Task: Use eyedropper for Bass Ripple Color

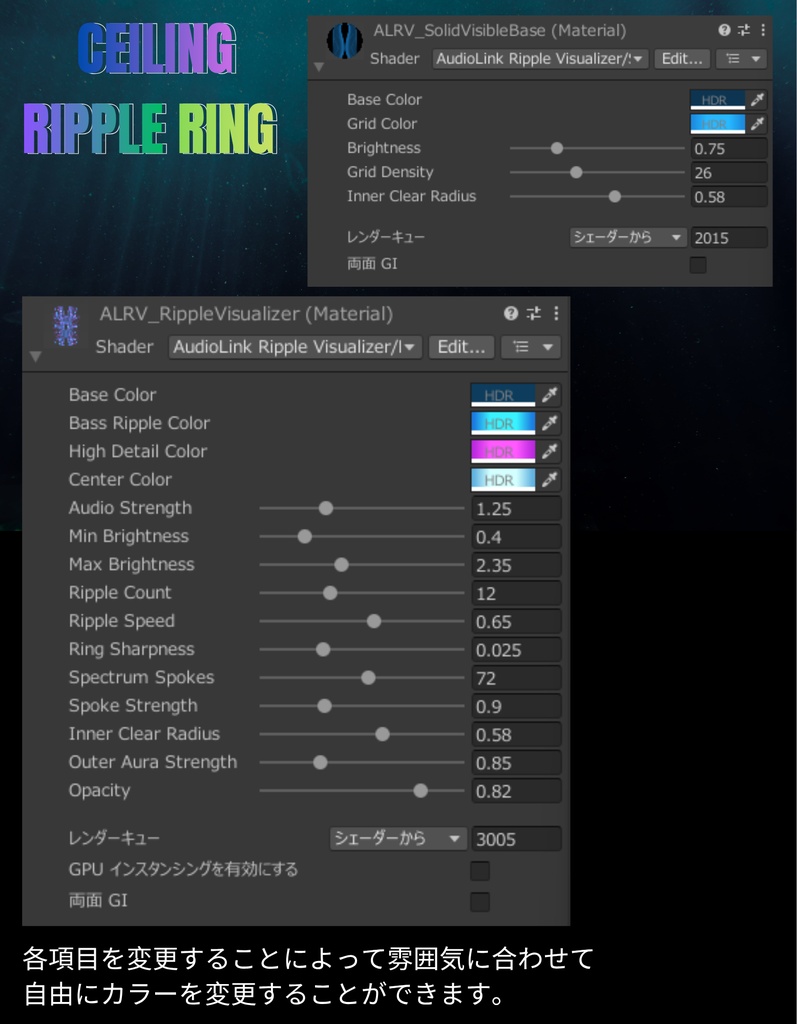Action: pyautogui.click(x=550, y=423)
